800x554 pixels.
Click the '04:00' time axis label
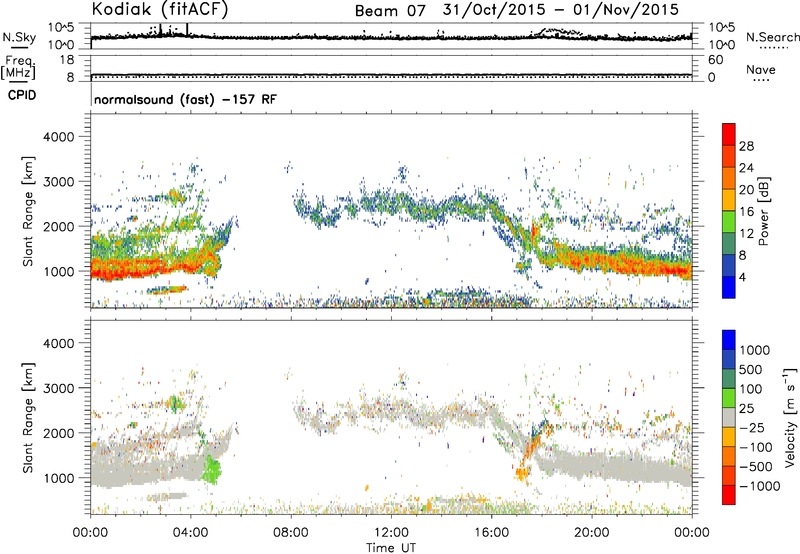[190, 533]
